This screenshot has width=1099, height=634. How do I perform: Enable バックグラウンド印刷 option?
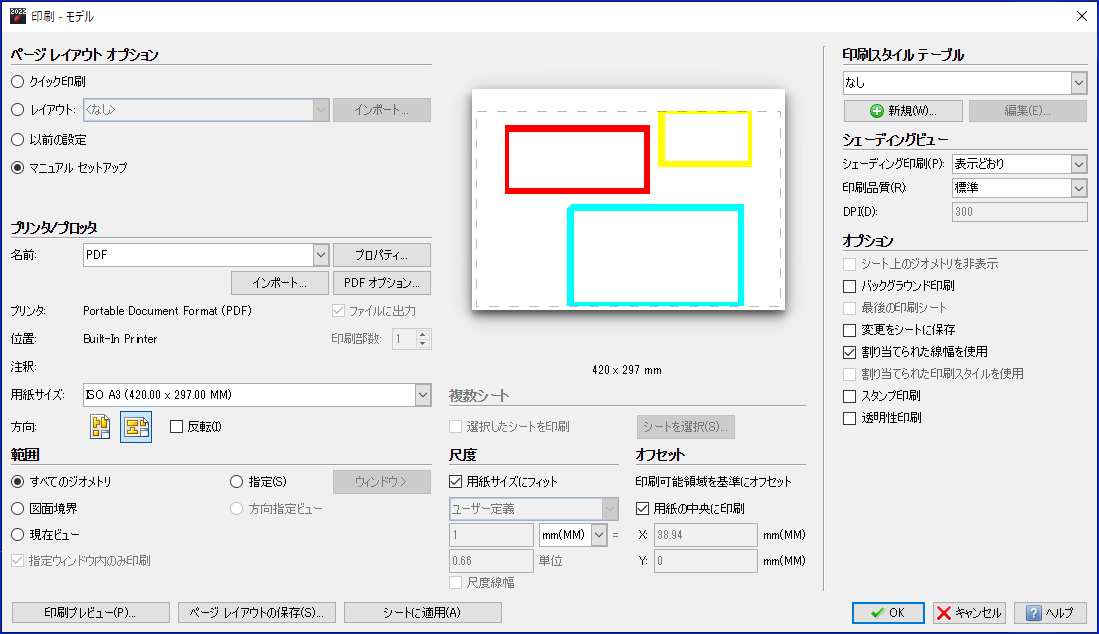coord(850,286)
